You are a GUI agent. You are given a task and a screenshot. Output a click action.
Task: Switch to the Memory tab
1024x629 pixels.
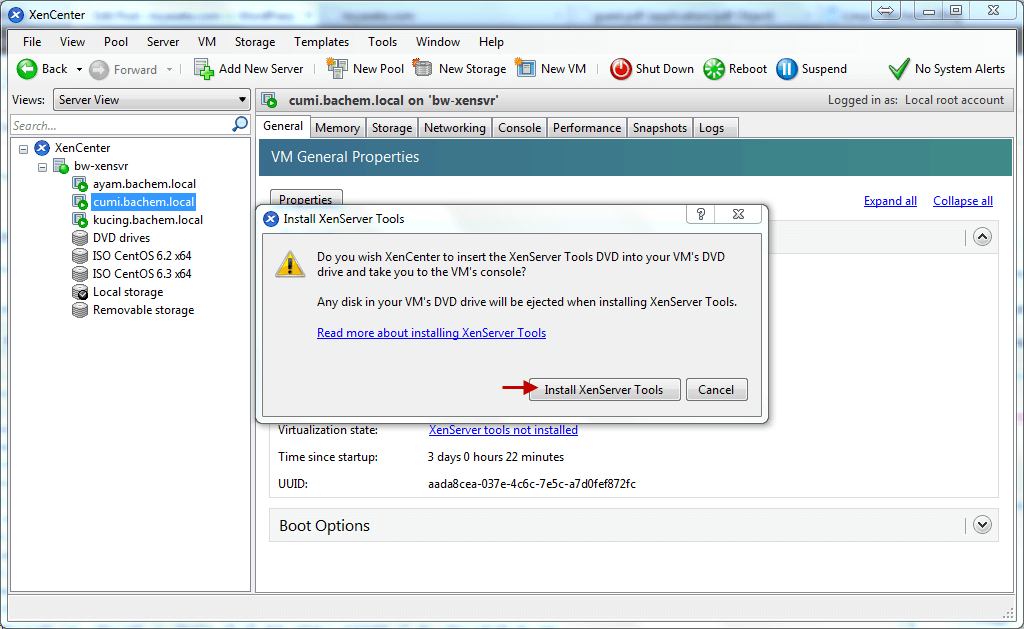[337, 128]
